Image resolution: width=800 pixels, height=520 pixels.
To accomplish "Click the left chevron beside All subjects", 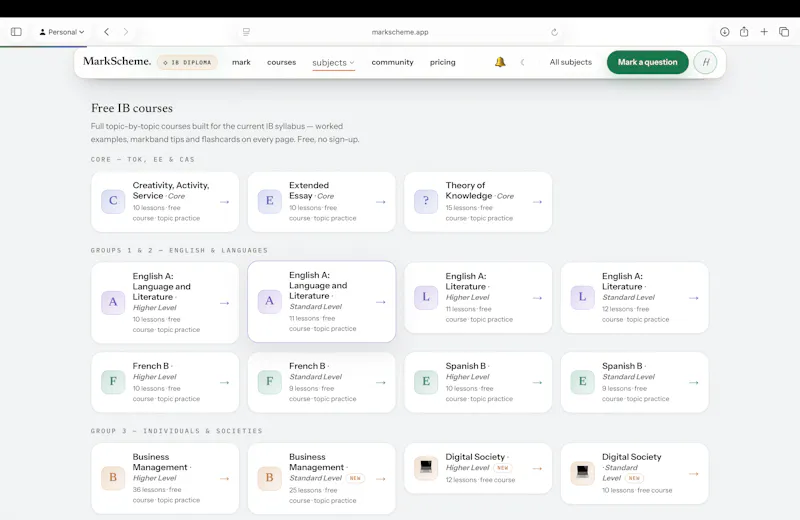I will pyautogui.click(x=522, y=62).
